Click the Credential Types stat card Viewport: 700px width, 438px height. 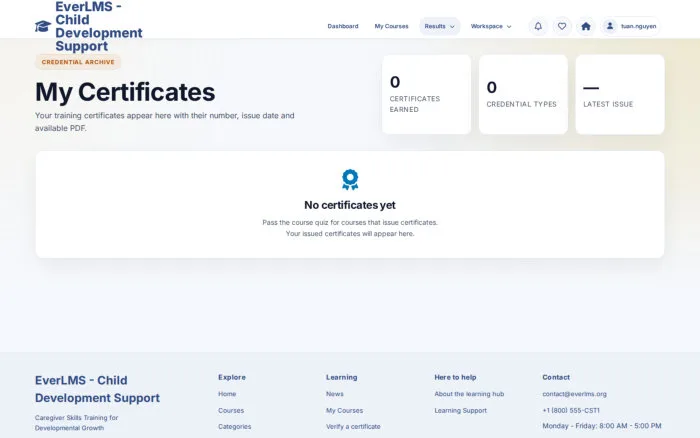tap(523, 94)
